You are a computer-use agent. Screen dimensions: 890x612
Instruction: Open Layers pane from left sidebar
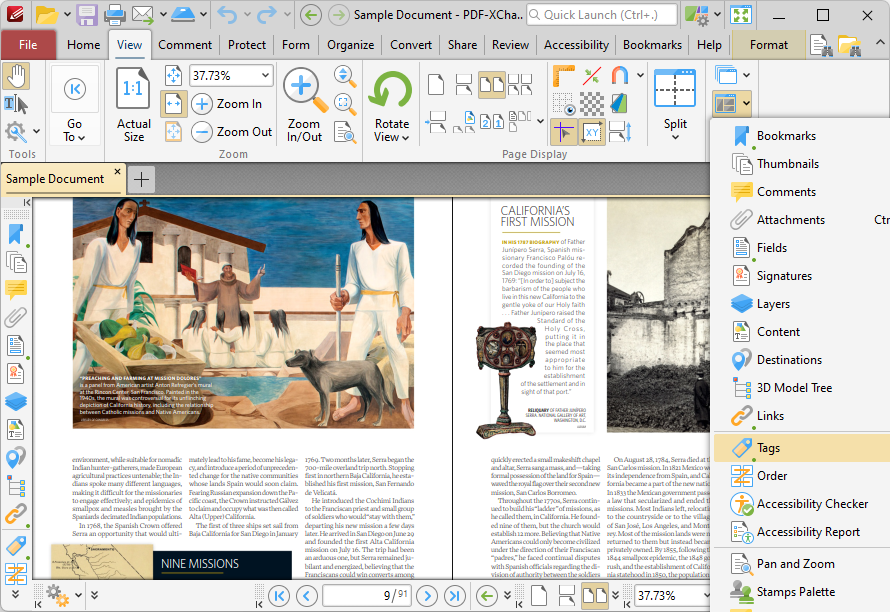[x=16, y=401]
